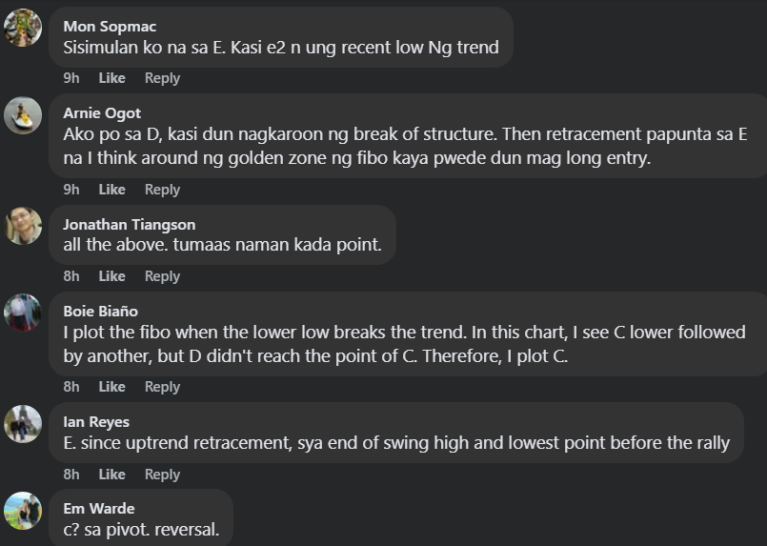Click the 8h timestamp under Boie Biaño's comment

71,387
